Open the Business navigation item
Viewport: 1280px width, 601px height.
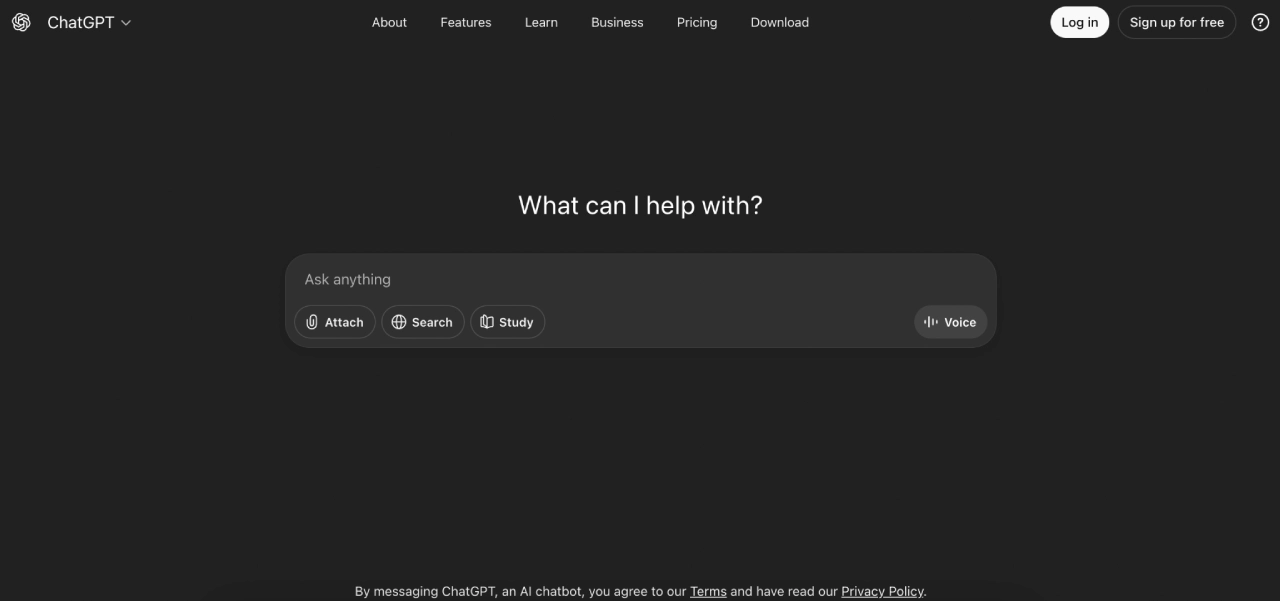pos(617,22)
